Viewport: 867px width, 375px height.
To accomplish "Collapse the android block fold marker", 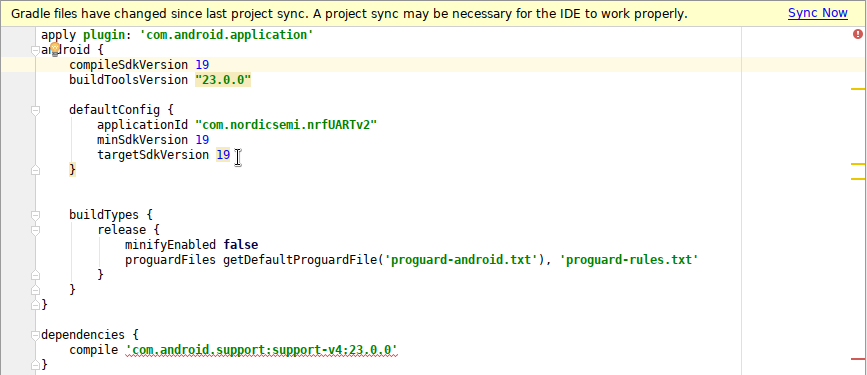I will coord(35,50).
